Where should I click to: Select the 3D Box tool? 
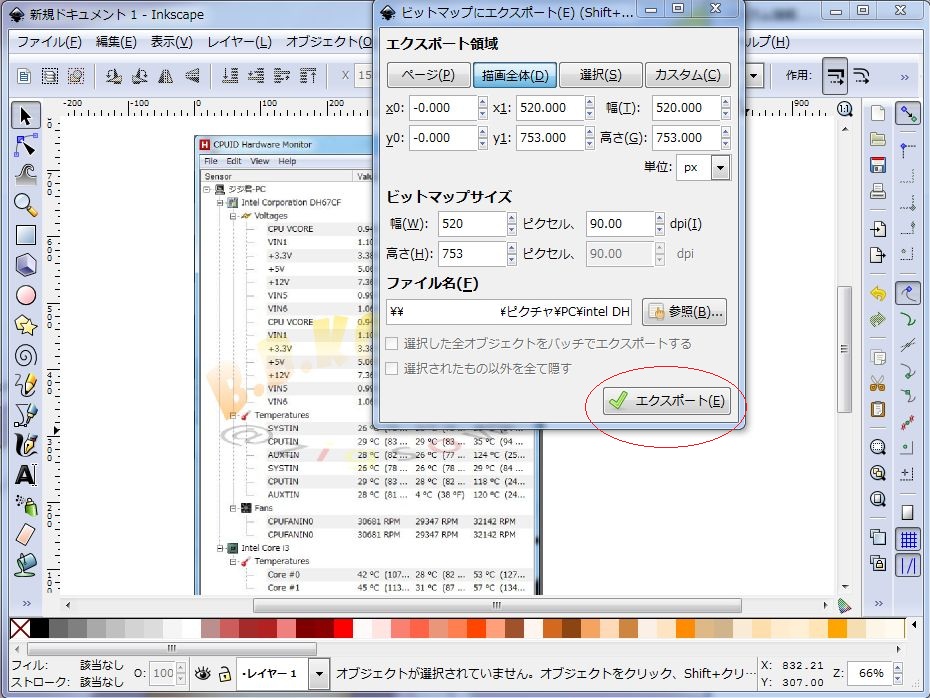(x=26, y=265)
